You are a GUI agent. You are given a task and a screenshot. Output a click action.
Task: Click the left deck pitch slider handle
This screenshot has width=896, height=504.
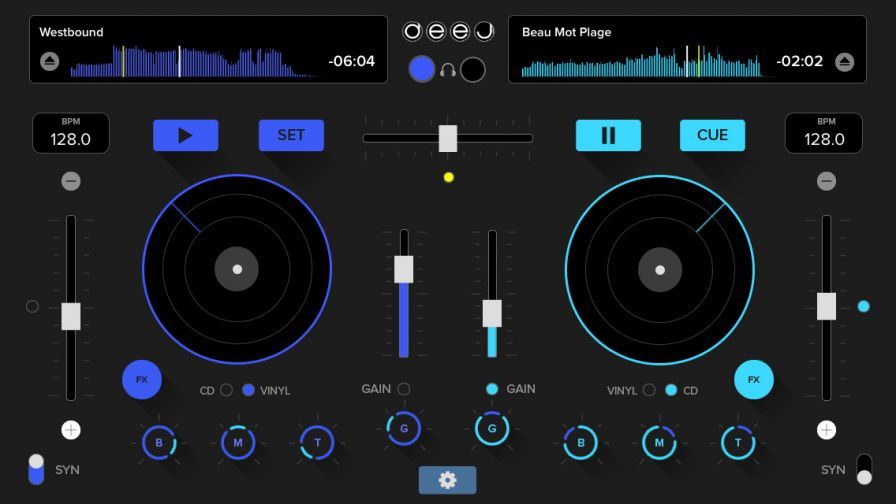(71, 316)
